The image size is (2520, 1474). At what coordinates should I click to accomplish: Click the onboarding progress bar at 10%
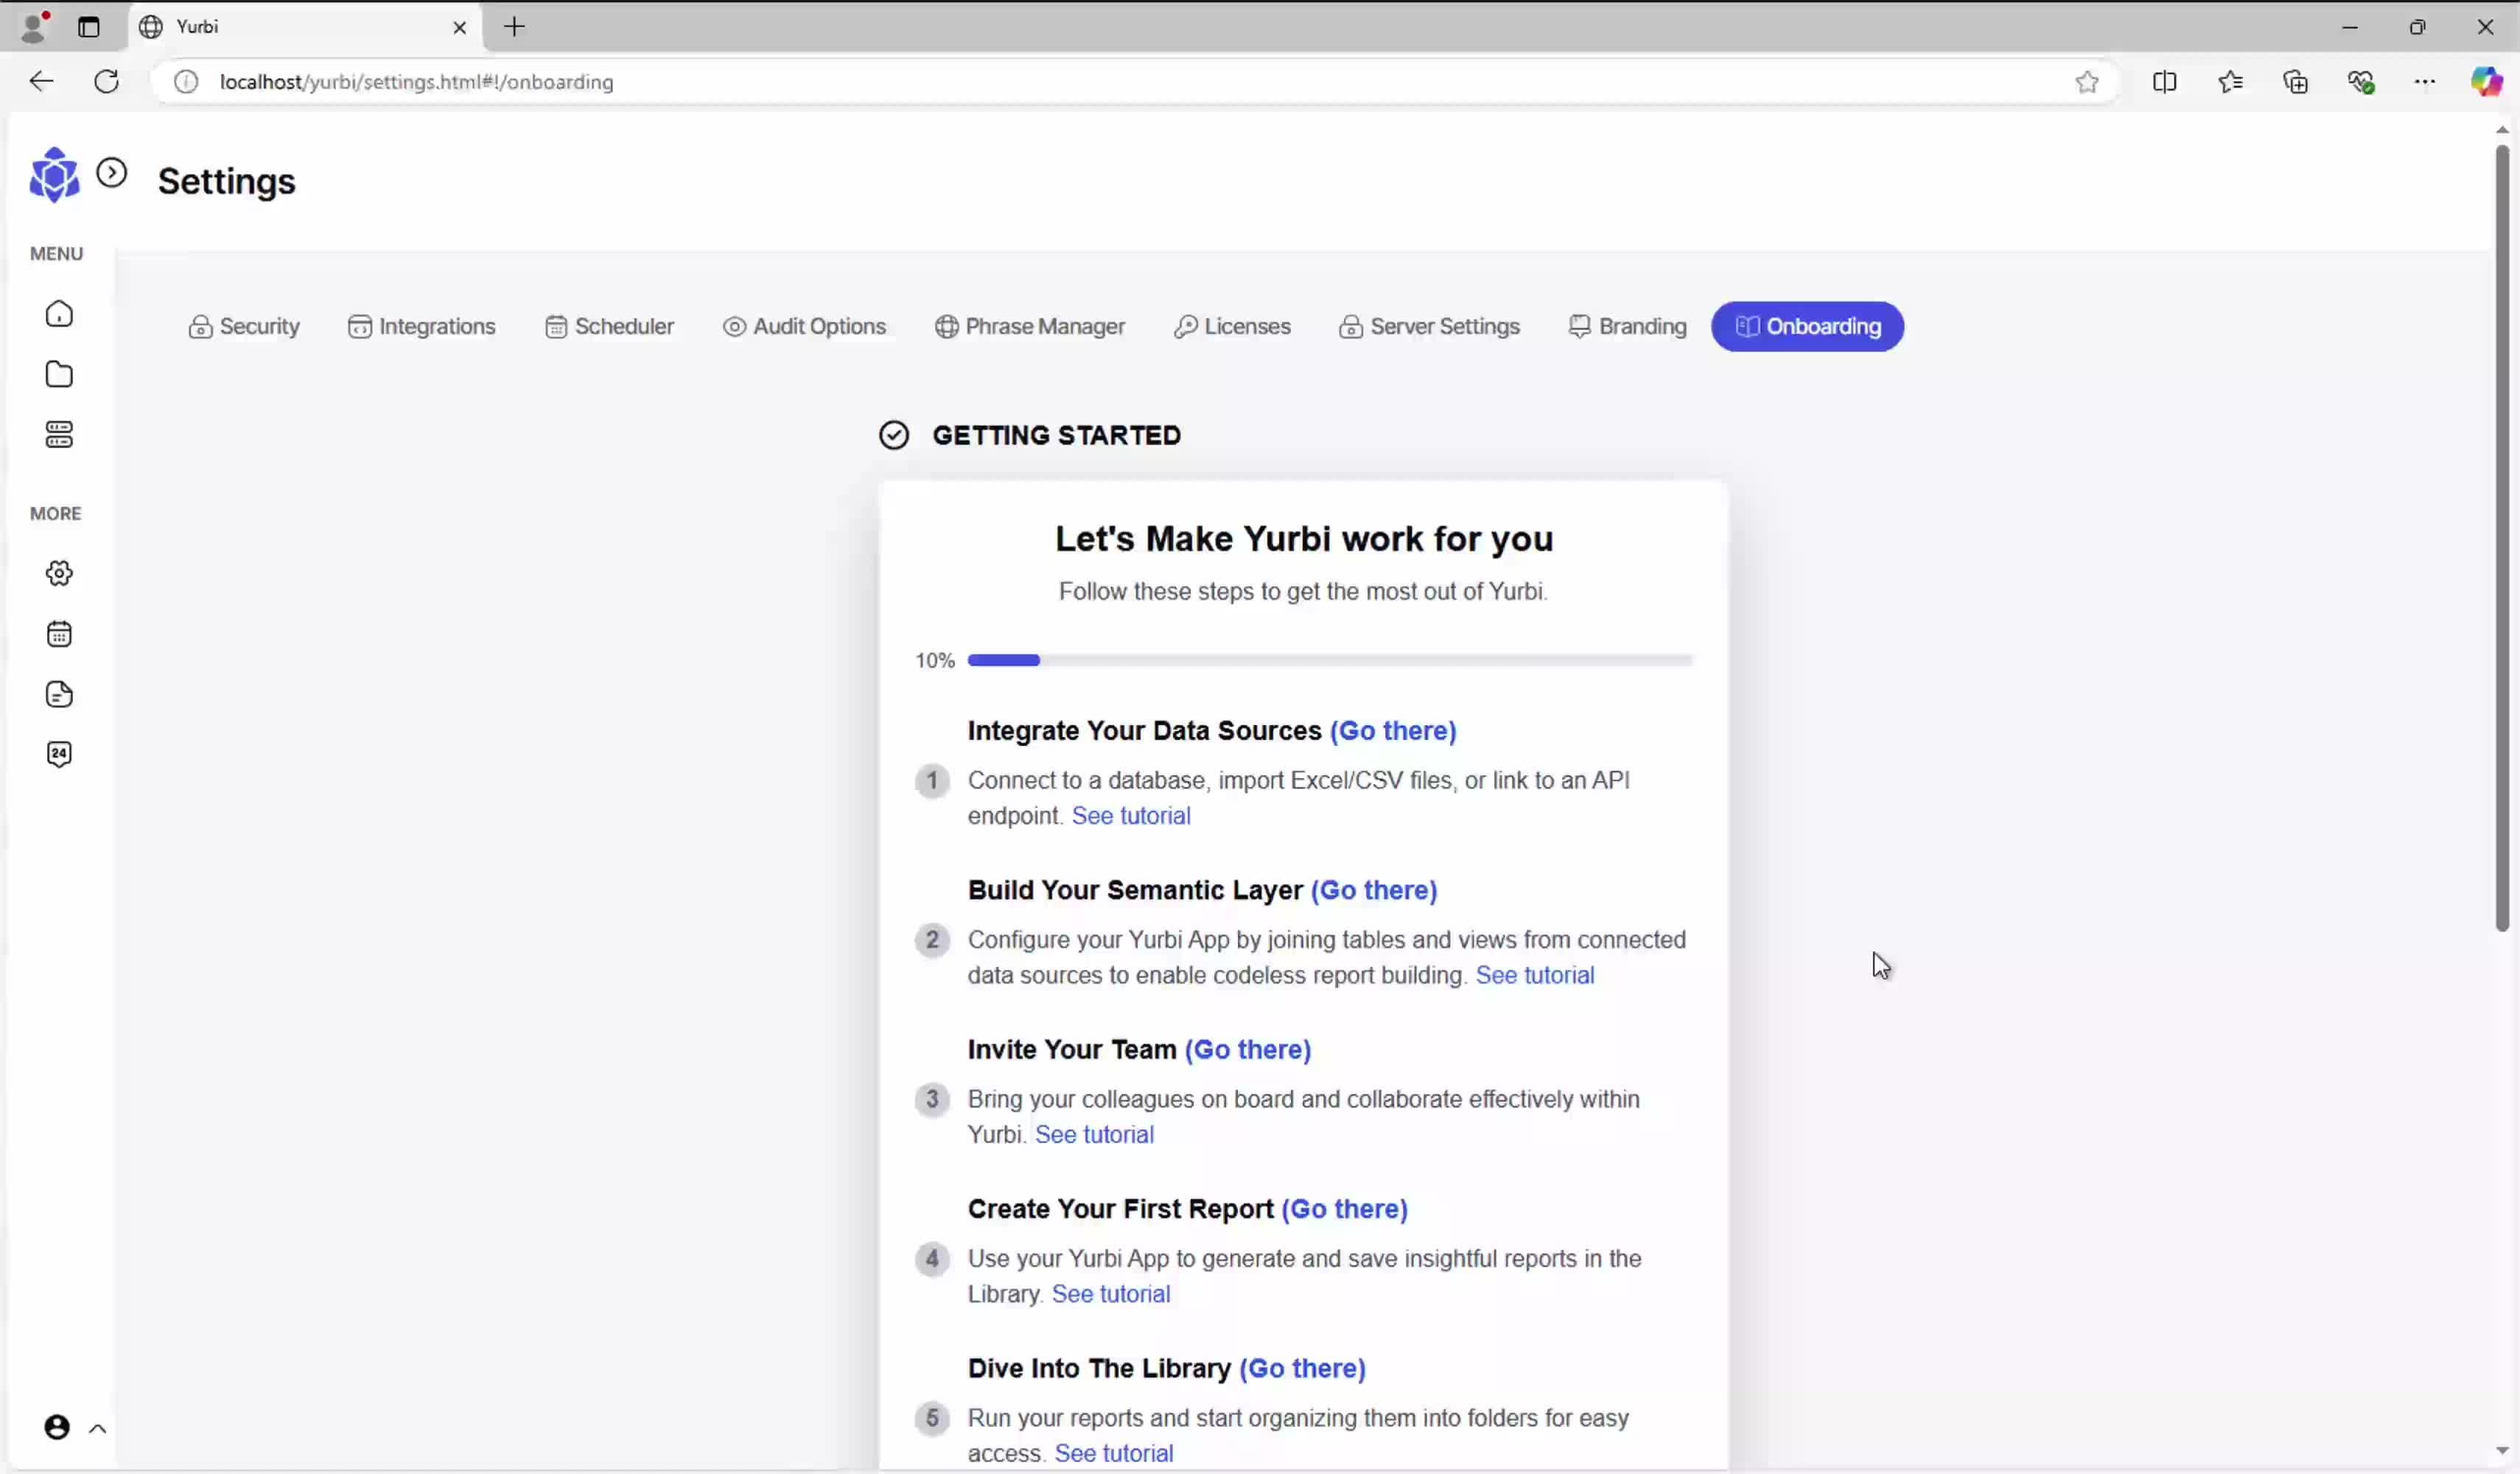click(1330, 660)
